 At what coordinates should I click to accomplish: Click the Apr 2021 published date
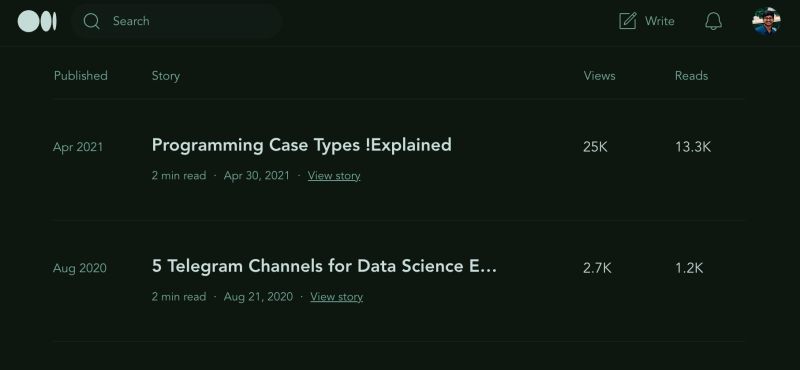(x=78, y=147)
